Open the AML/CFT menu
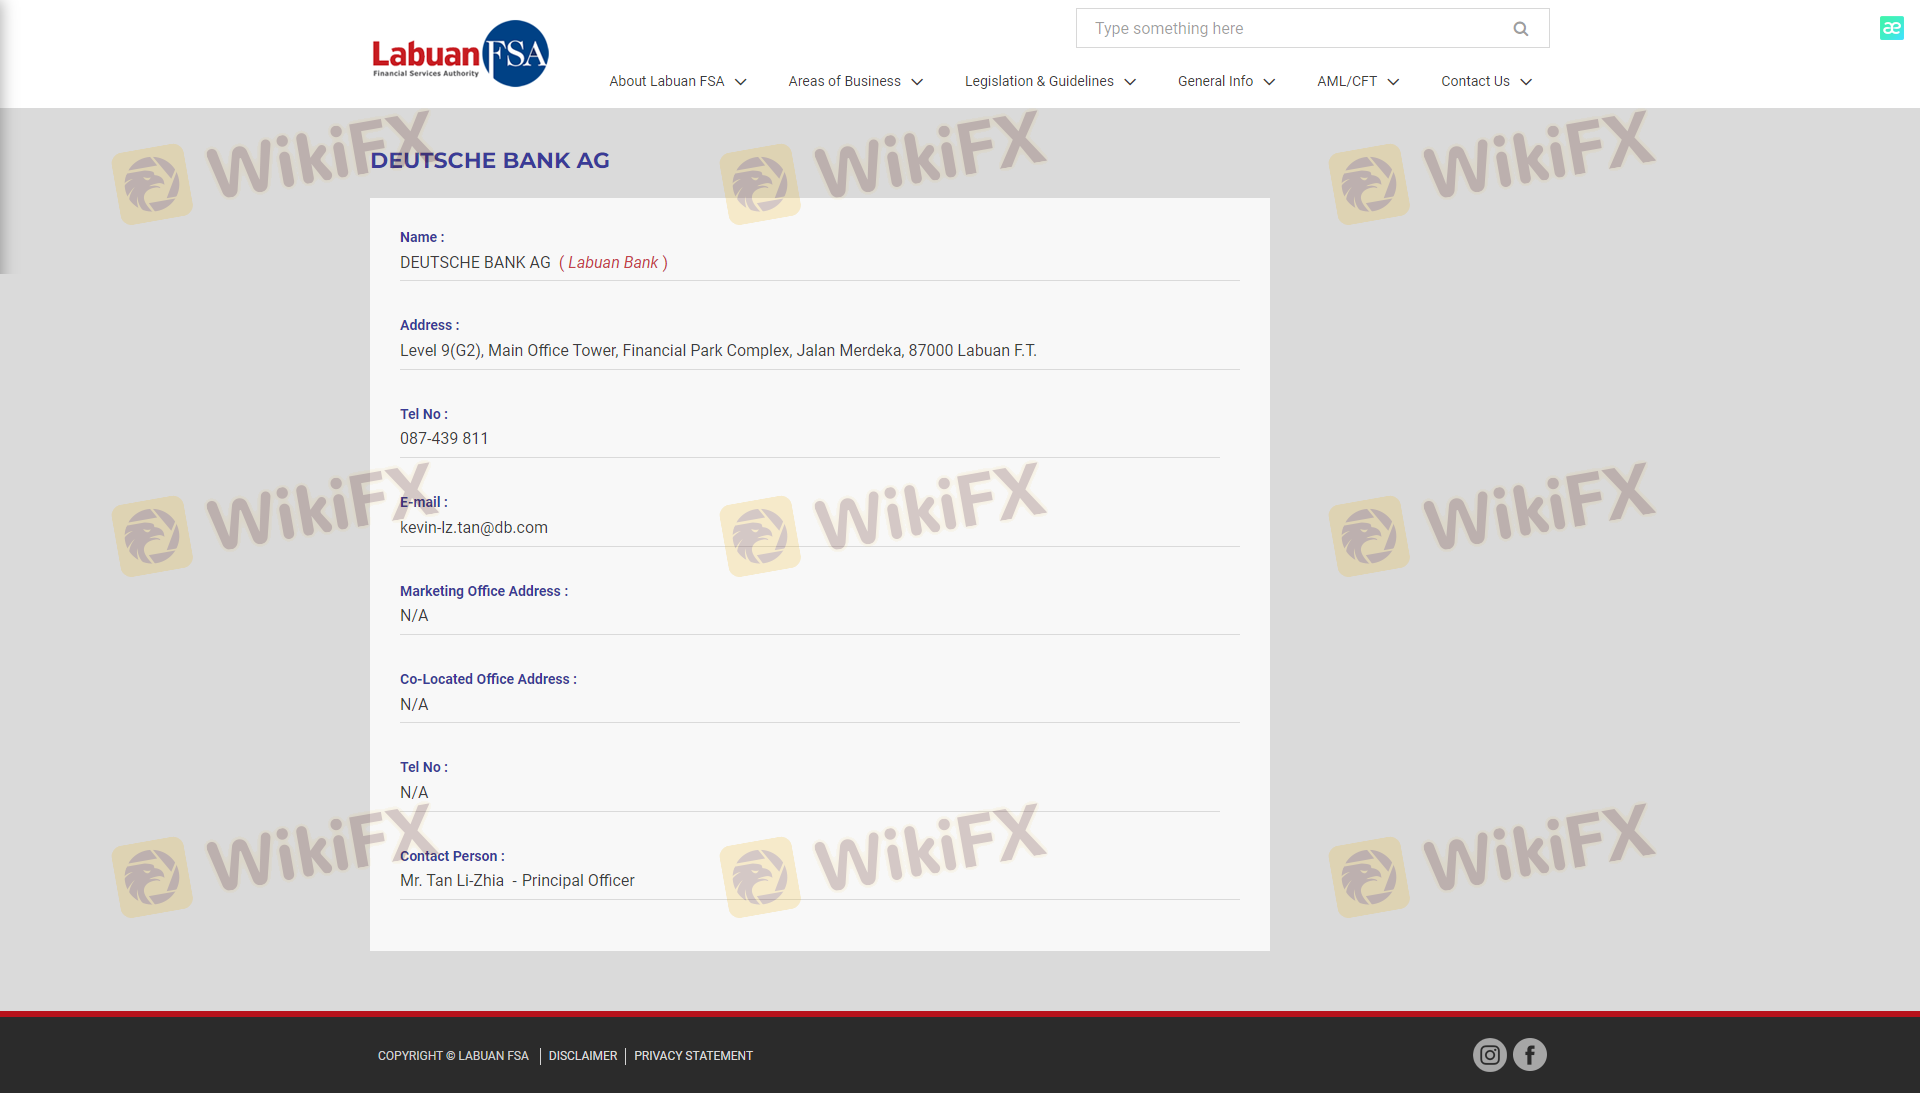The image size is (1920, 1093). click(x=1346, y=81)
